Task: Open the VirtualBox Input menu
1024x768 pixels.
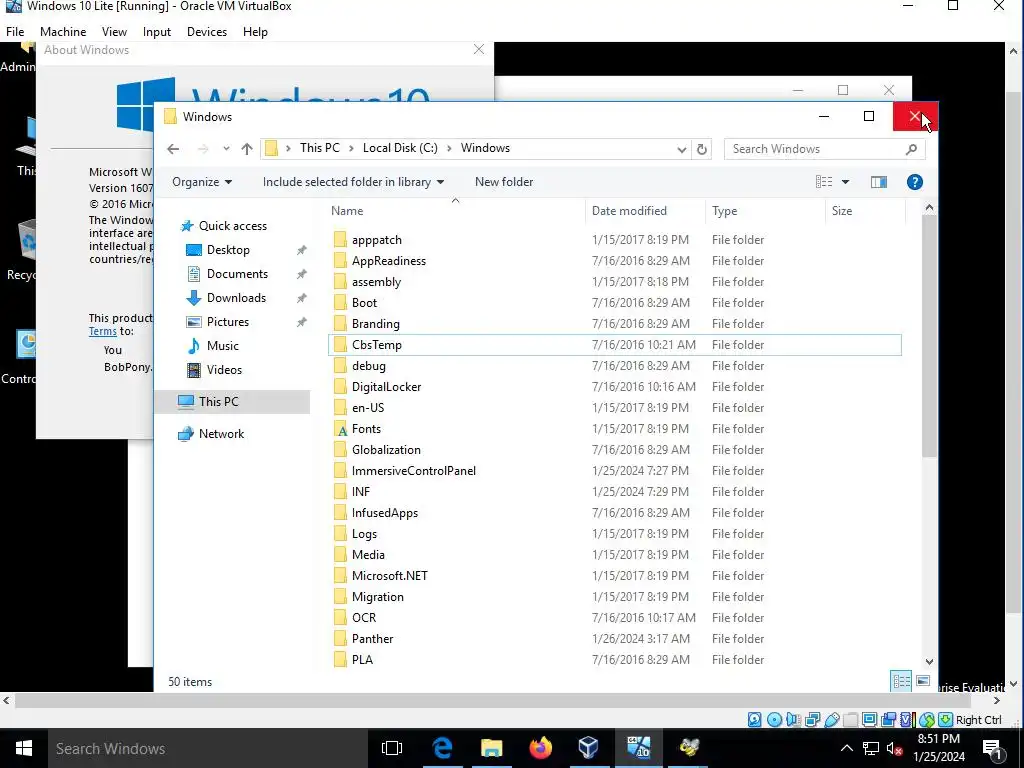Action: [x=157, y=32]
